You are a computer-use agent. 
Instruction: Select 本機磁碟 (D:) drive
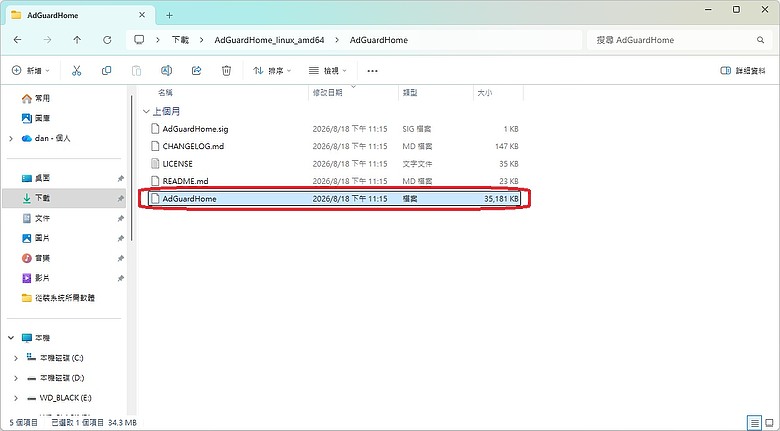coord(55,378)
